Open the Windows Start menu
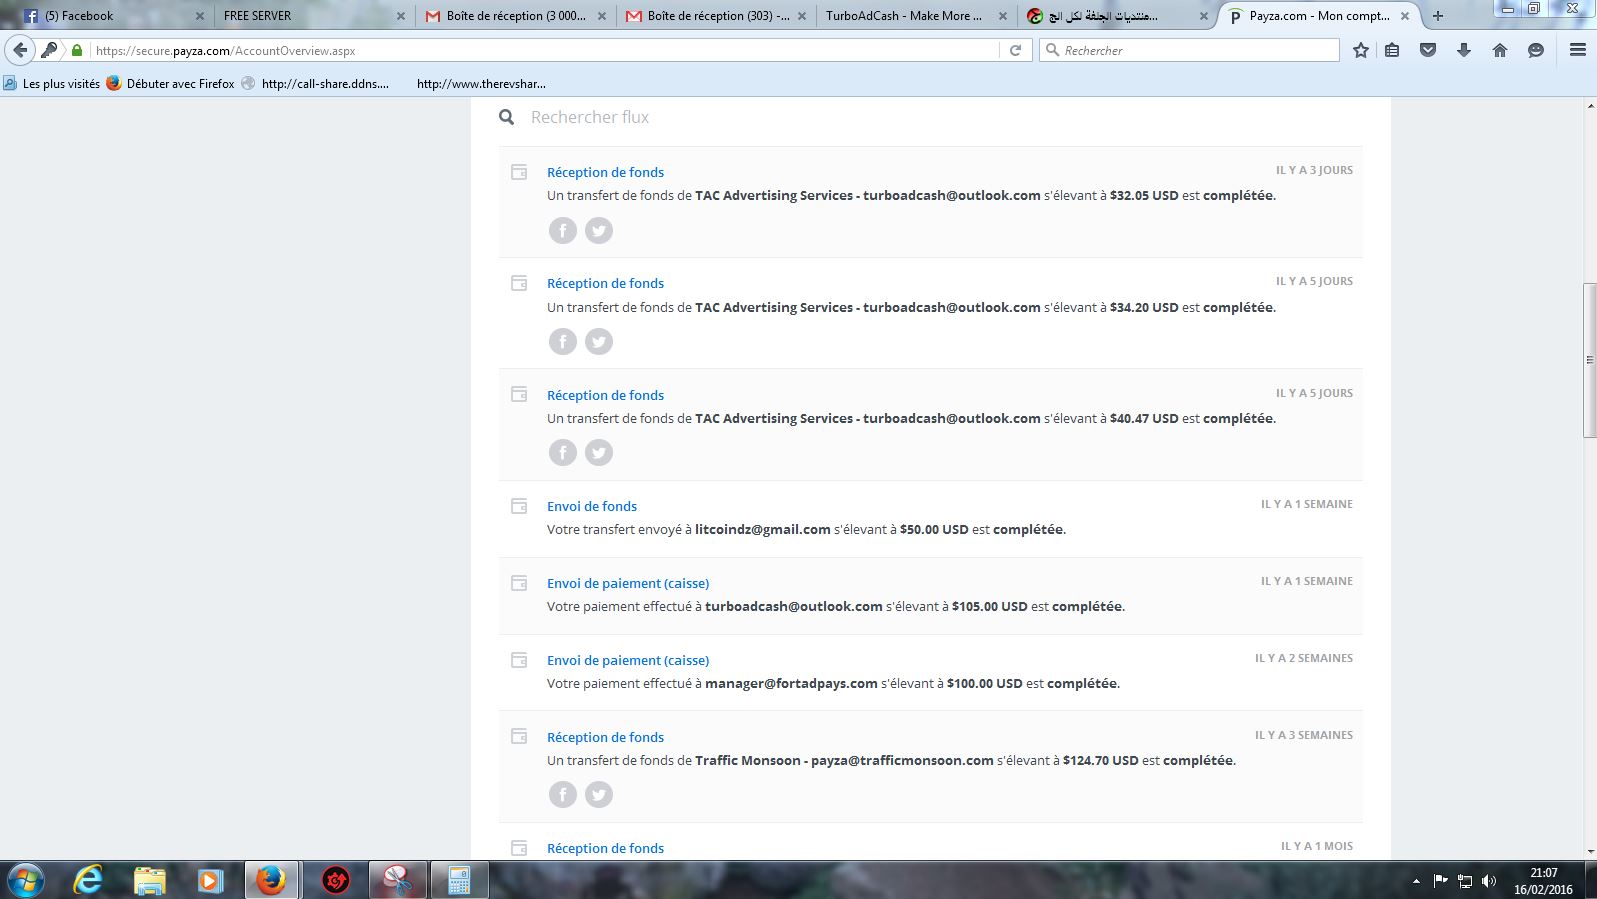1597x899 pixels. tap(25, 880)
